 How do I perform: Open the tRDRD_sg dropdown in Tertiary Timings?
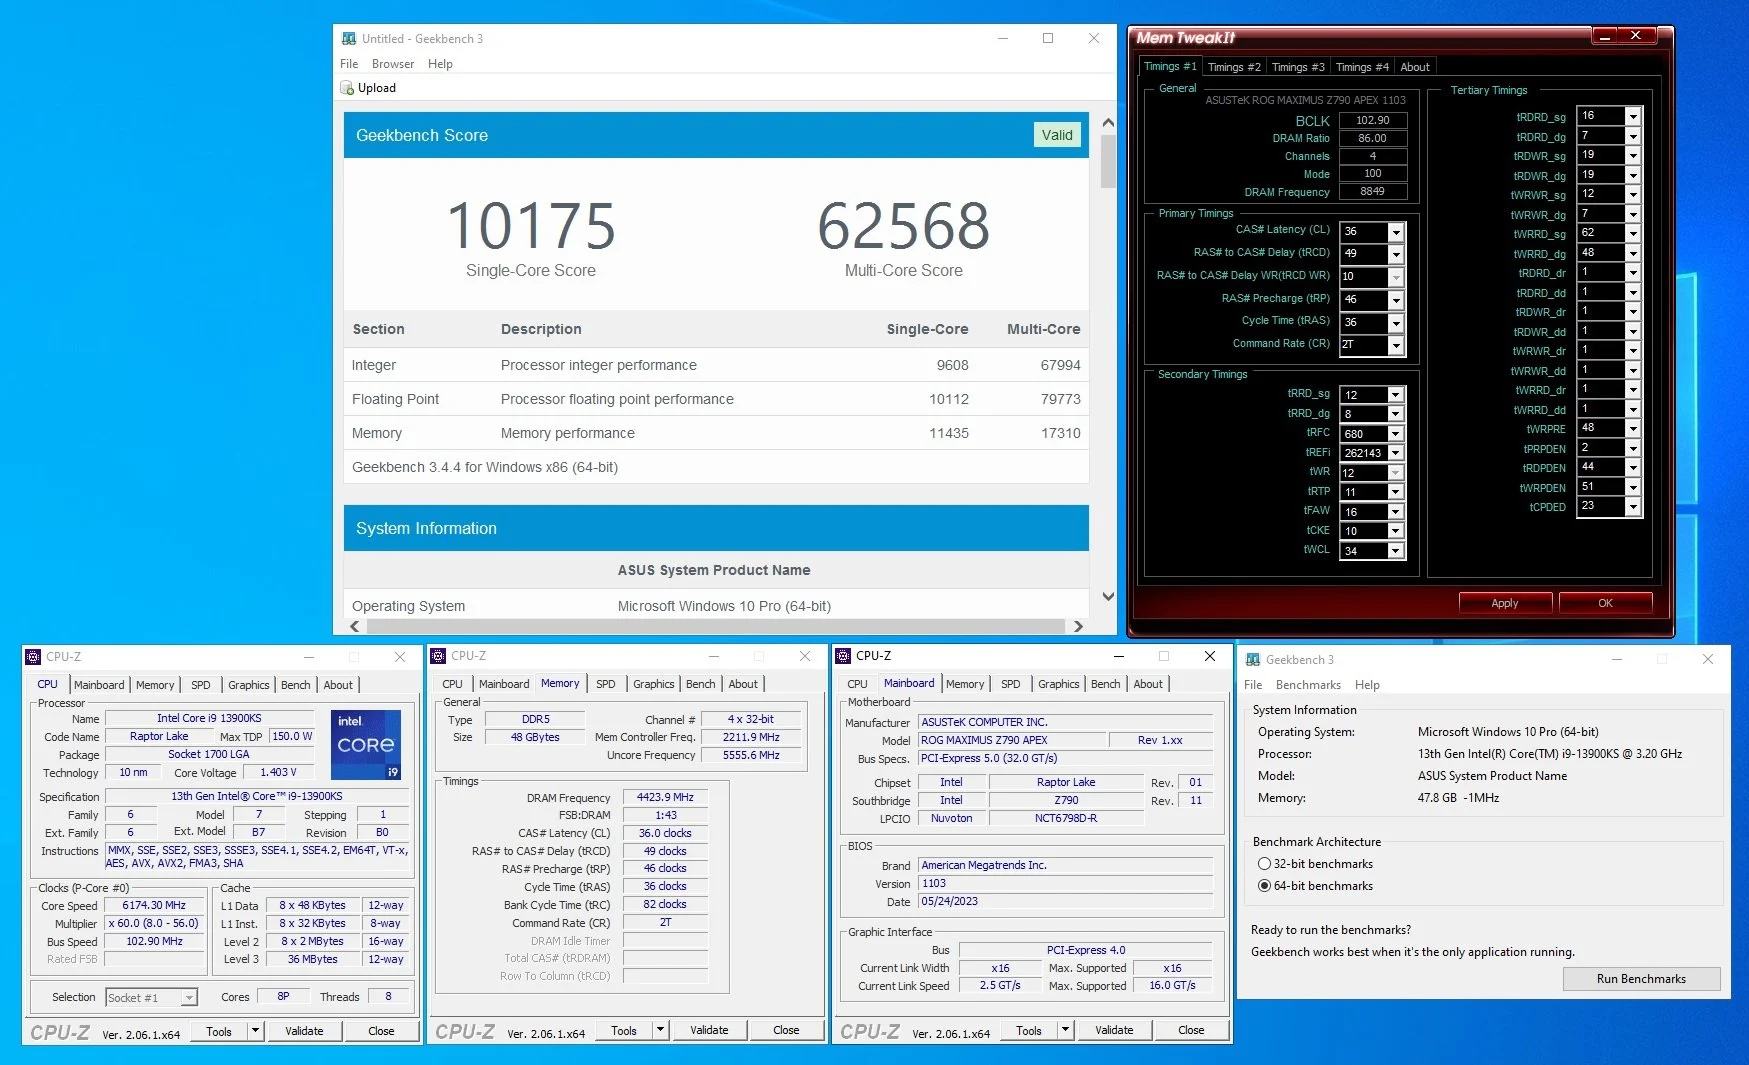pyautogui.click(x=1633, y=116)
